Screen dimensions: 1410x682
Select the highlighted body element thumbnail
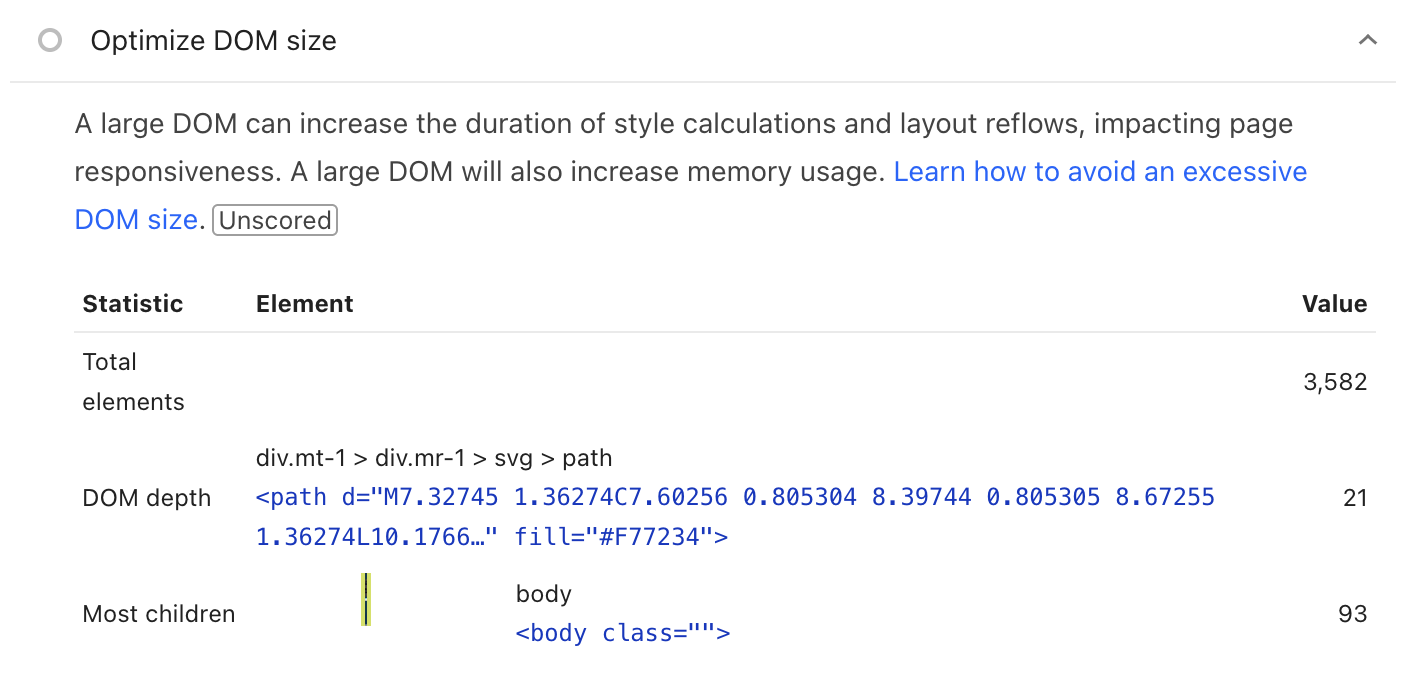click(366, 600)
